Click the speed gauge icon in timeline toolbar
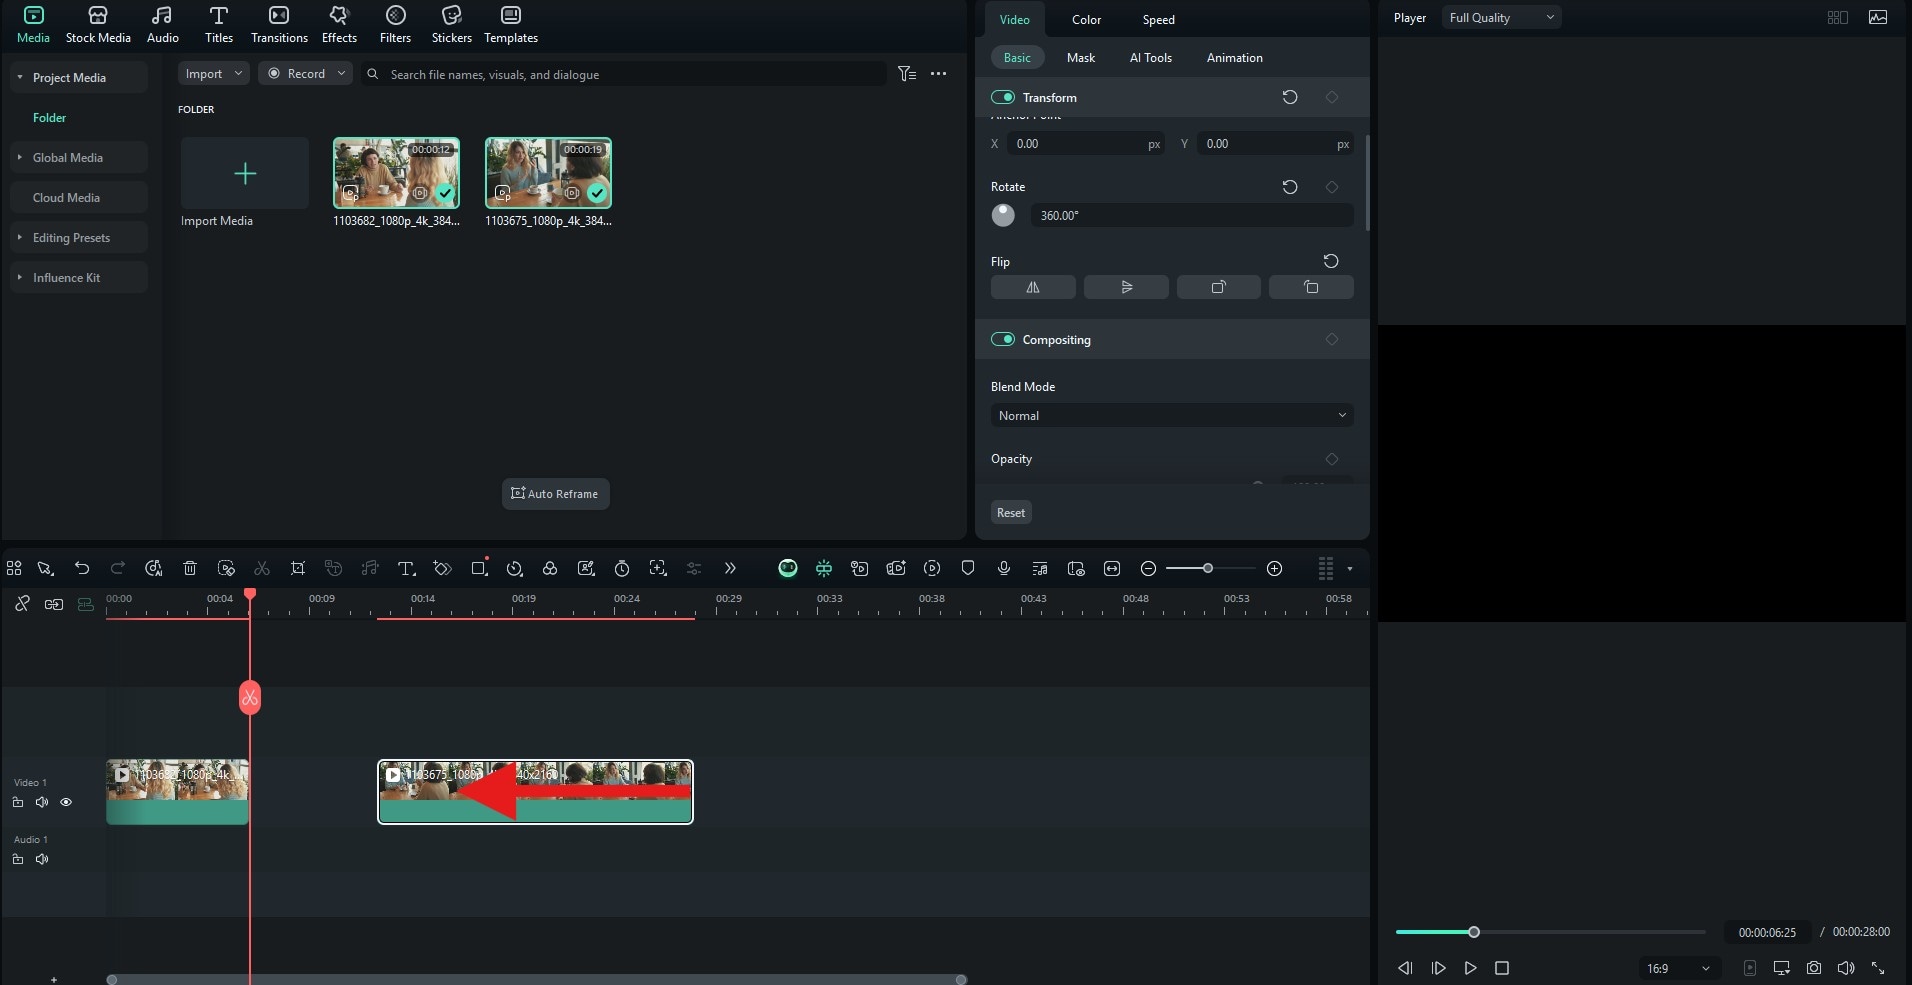 pyautogui.click(x=515, y=568)
